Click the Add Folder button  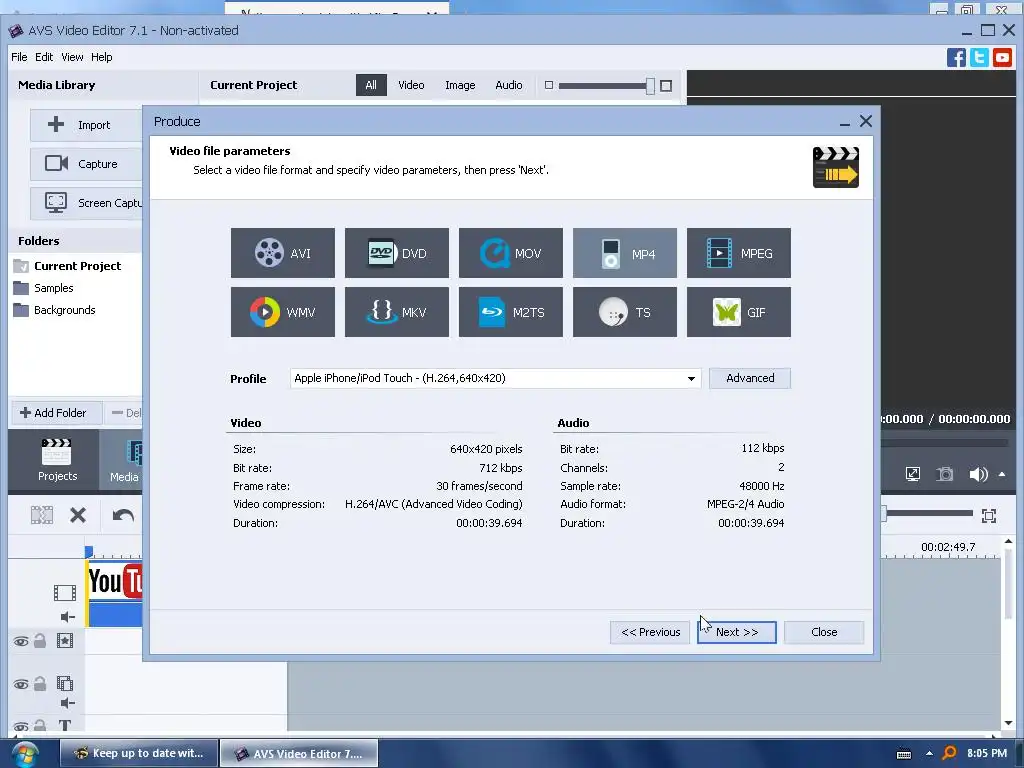57,413
